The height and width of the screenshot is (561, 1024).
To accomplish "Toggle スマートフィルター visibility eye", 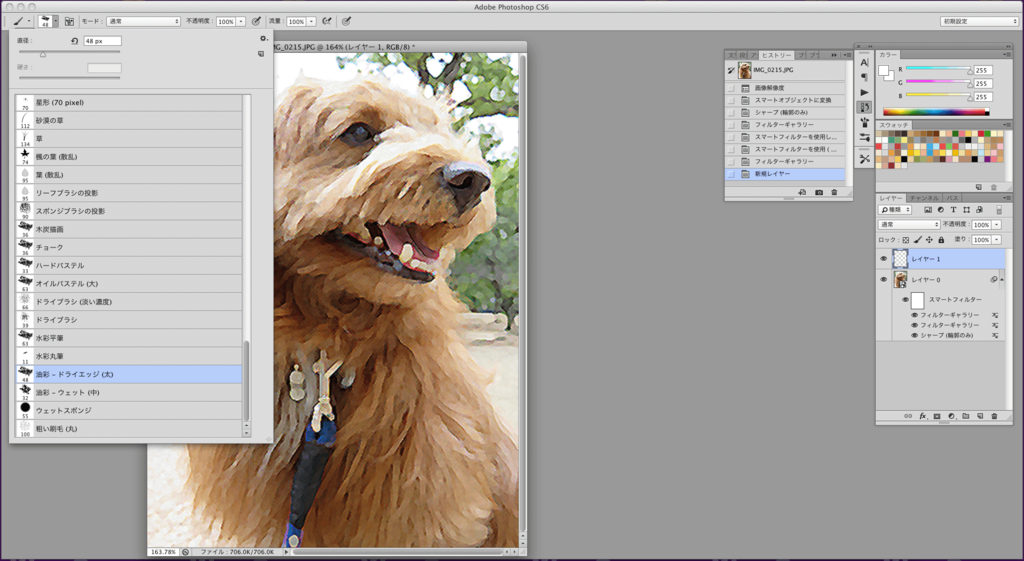I will tap(905, 300).
